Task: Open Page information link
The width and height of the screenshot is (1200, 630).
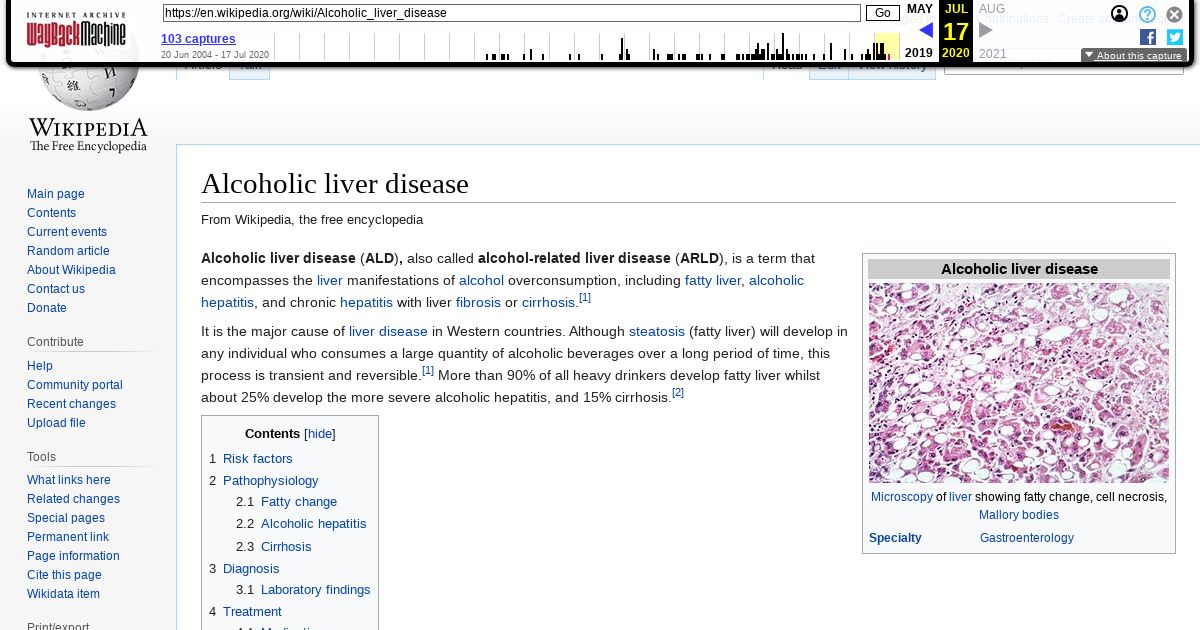Action: pos(73,556)
